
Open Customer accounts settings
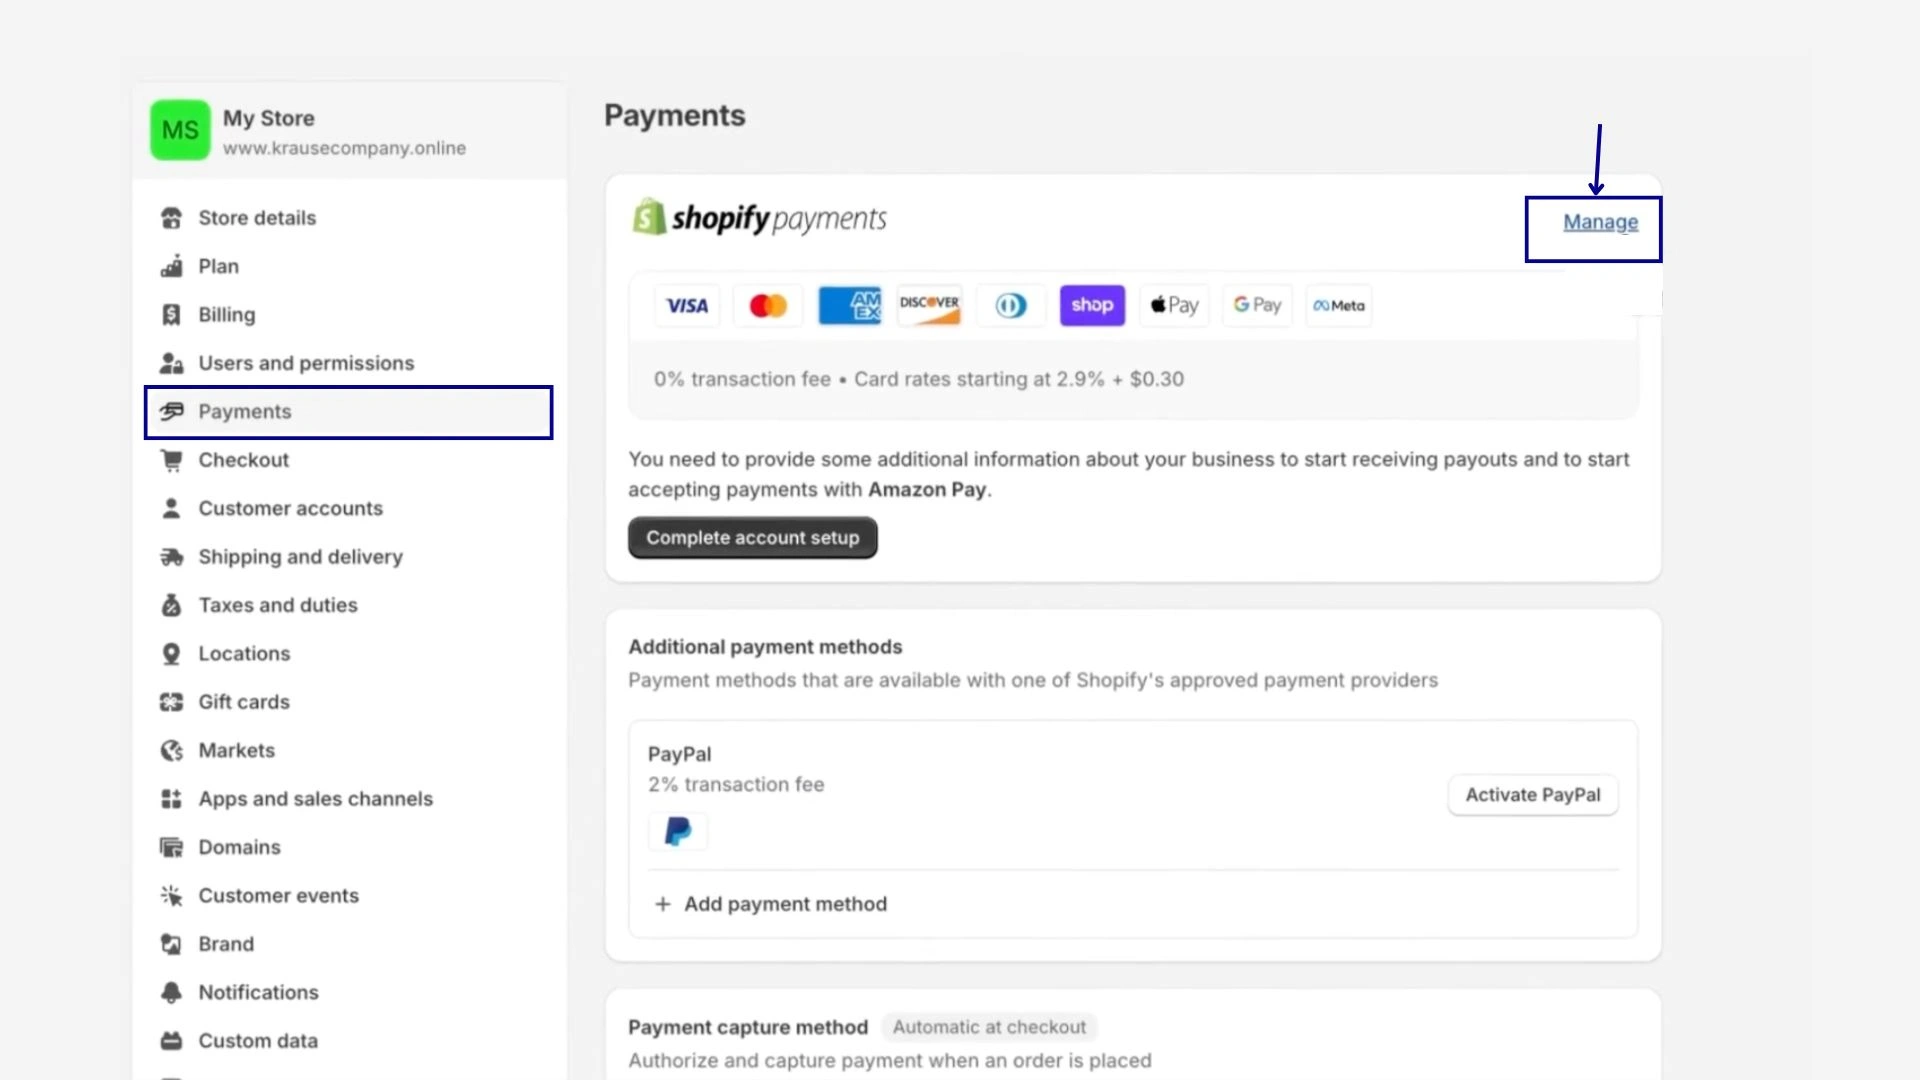(290, 508)
